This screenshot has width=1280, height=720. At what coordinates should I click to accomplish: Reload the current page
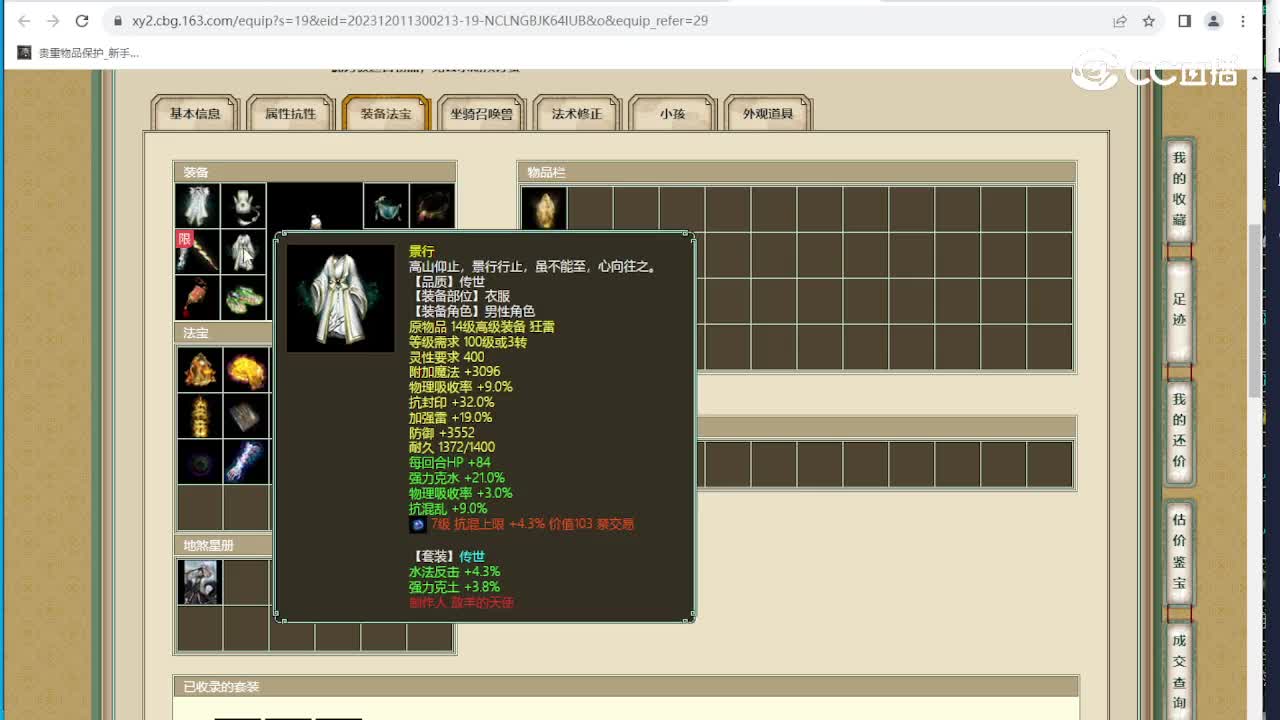(82, 21)
